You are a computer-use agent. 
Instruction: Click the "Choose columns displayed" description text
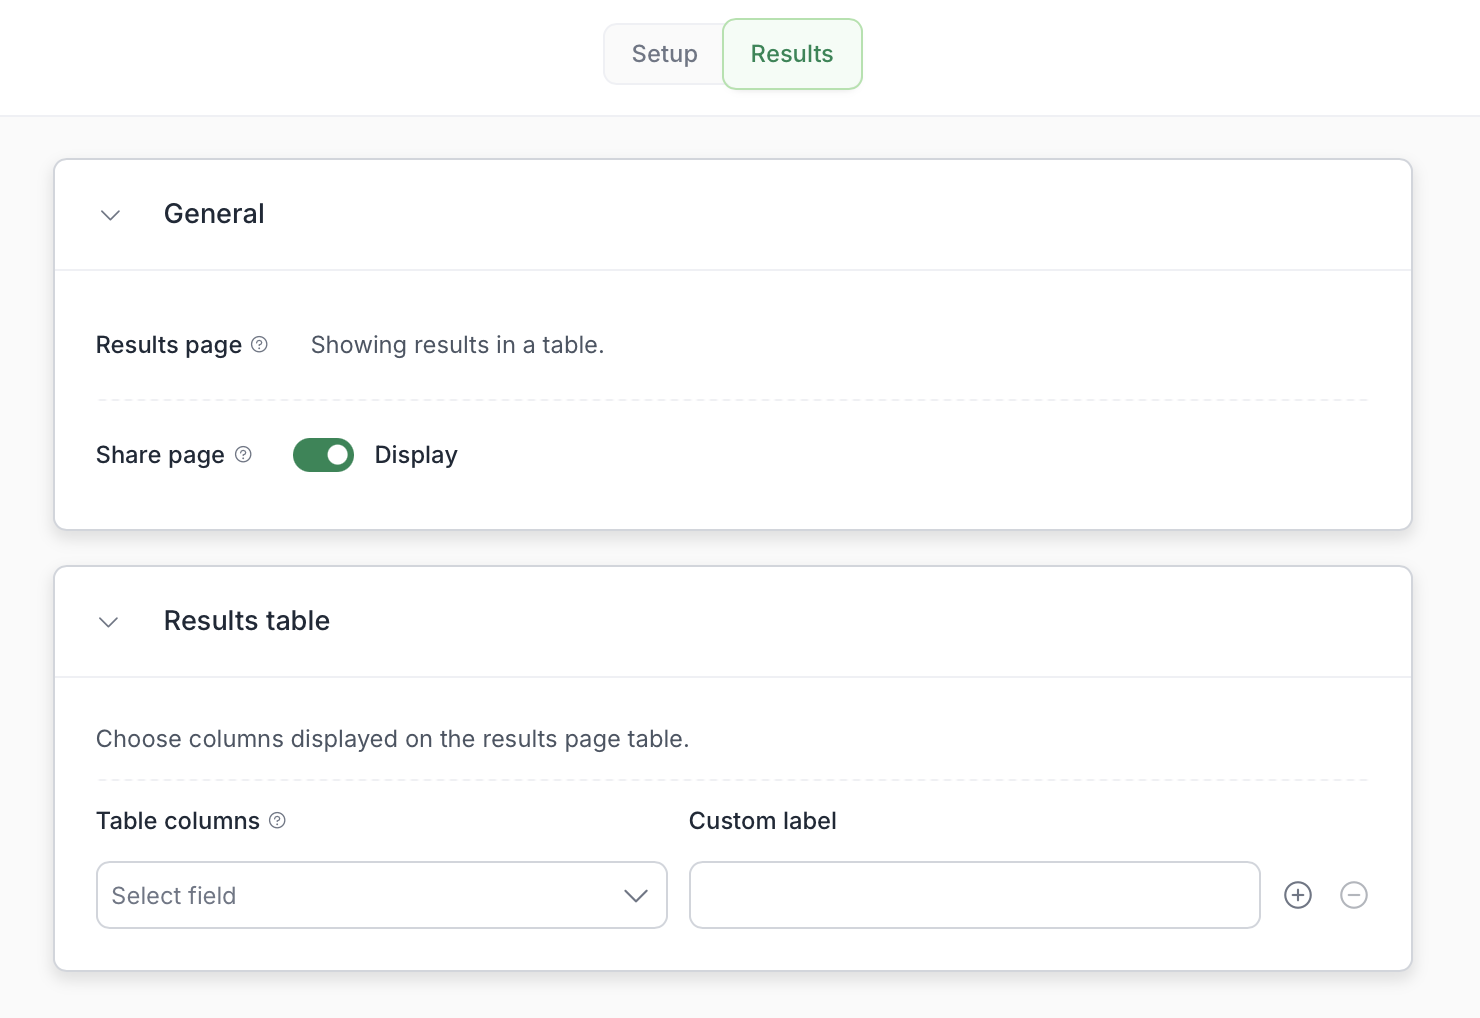coord(392,739)
